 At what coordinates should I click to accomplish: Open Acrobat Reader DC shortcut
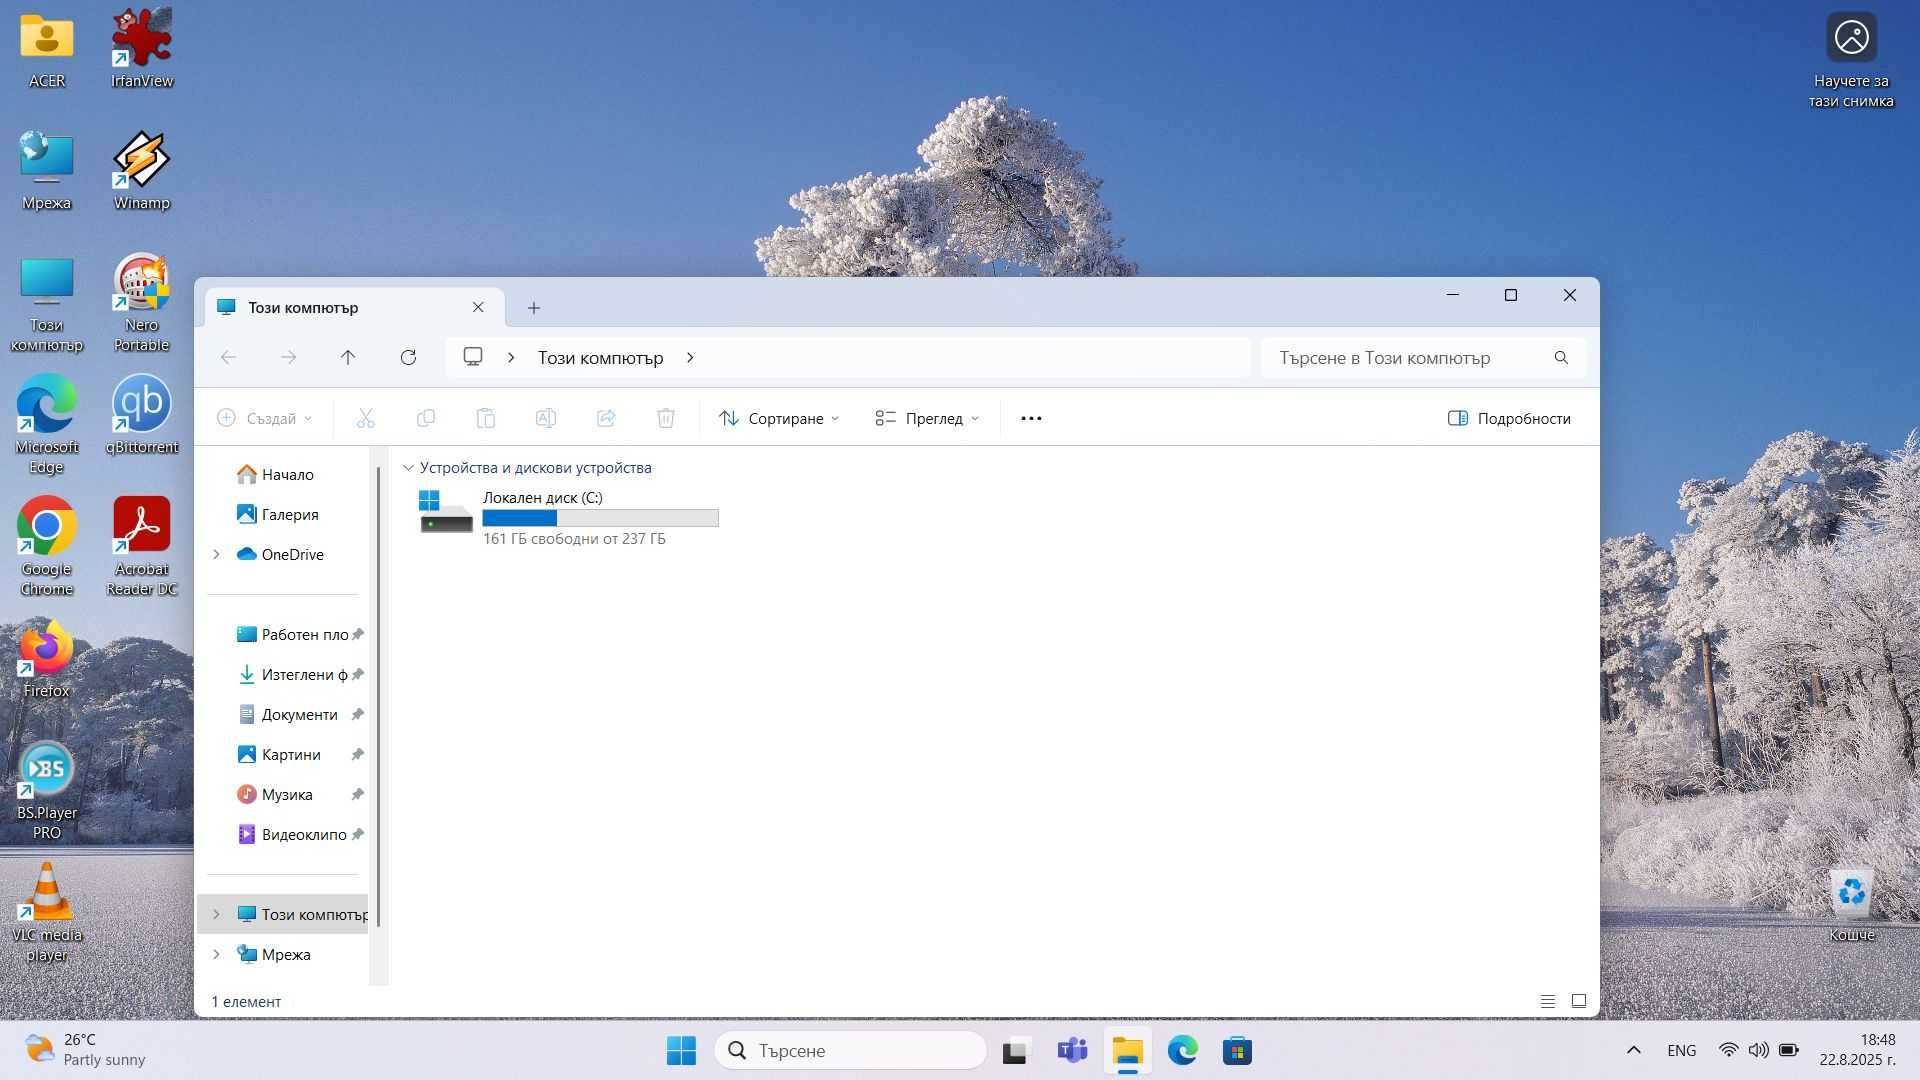click(x=141, y=546)
